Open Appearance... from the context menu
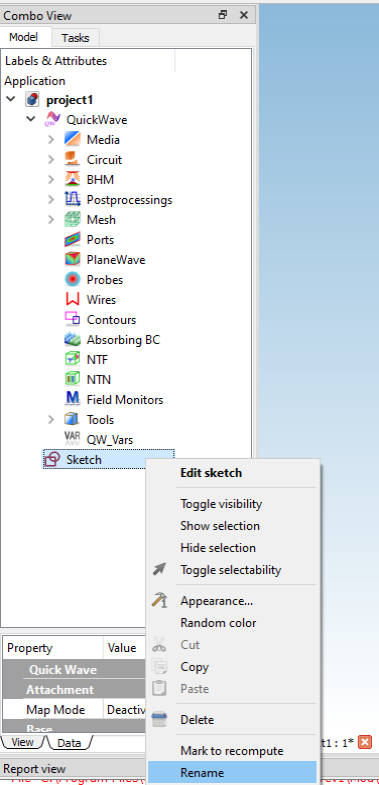The image size is (379, 785). 217,601
